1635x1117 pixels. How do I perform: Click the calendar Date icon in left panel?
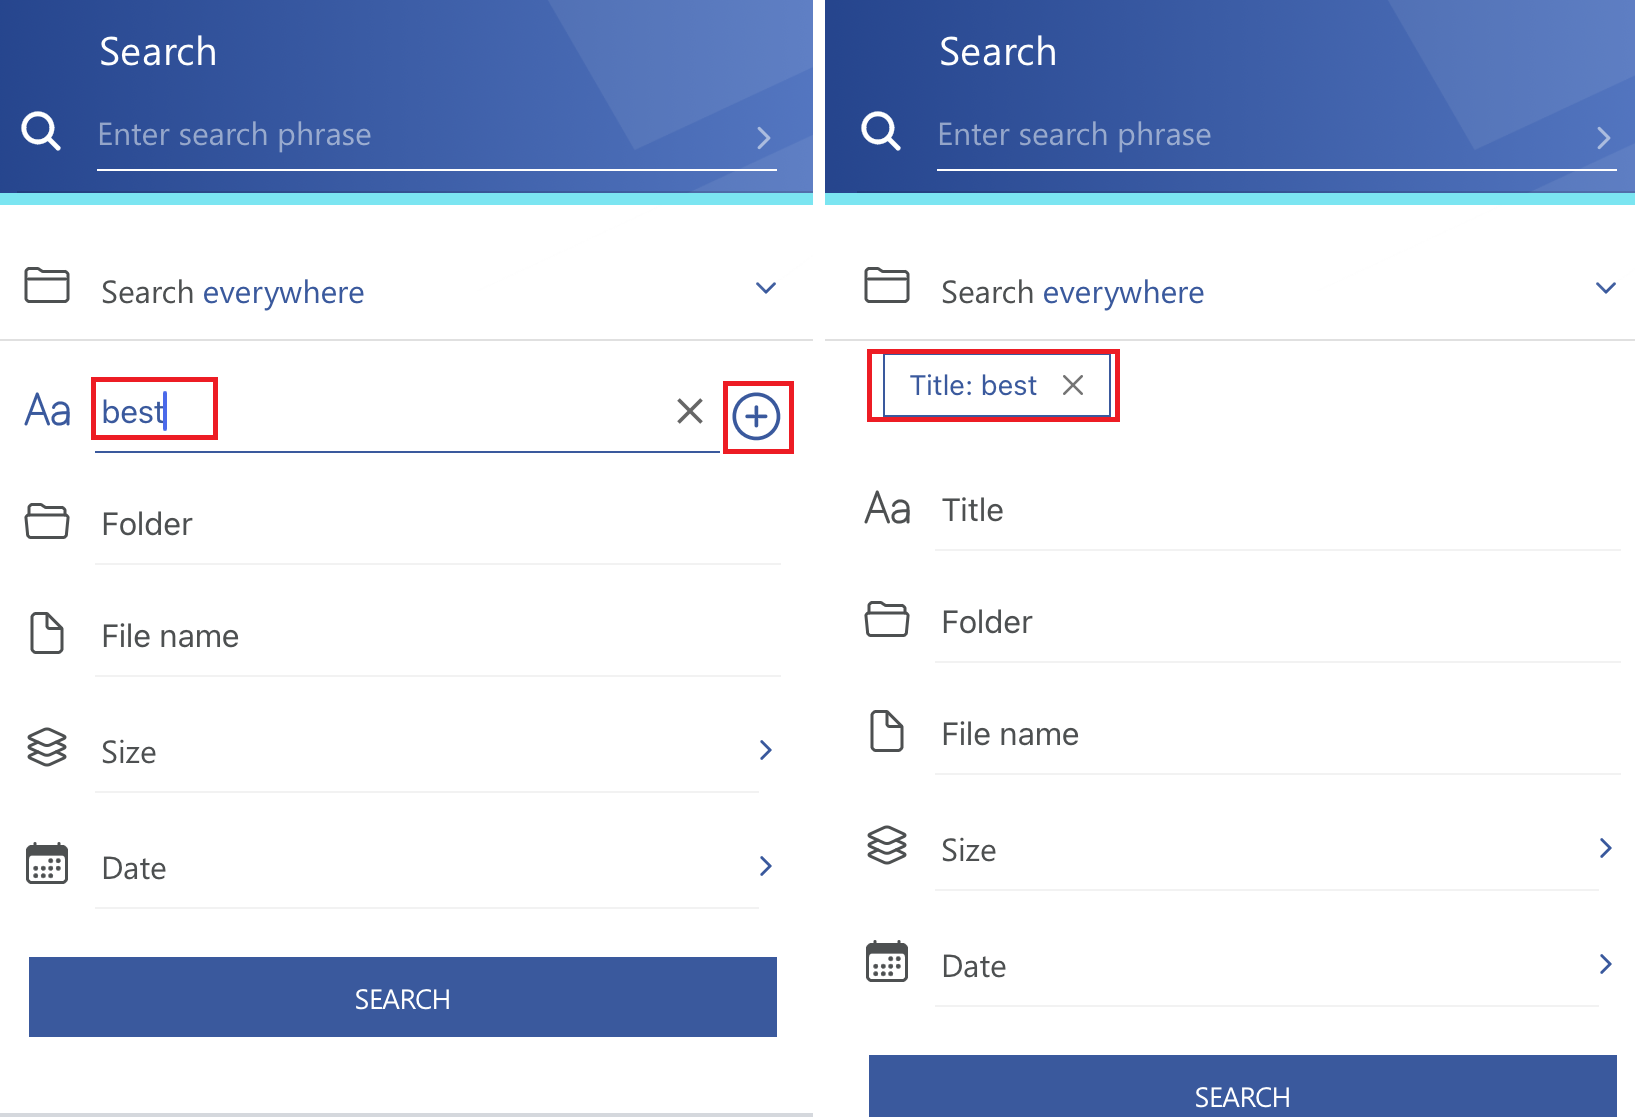pyautogui.click(x=47, y=864)
